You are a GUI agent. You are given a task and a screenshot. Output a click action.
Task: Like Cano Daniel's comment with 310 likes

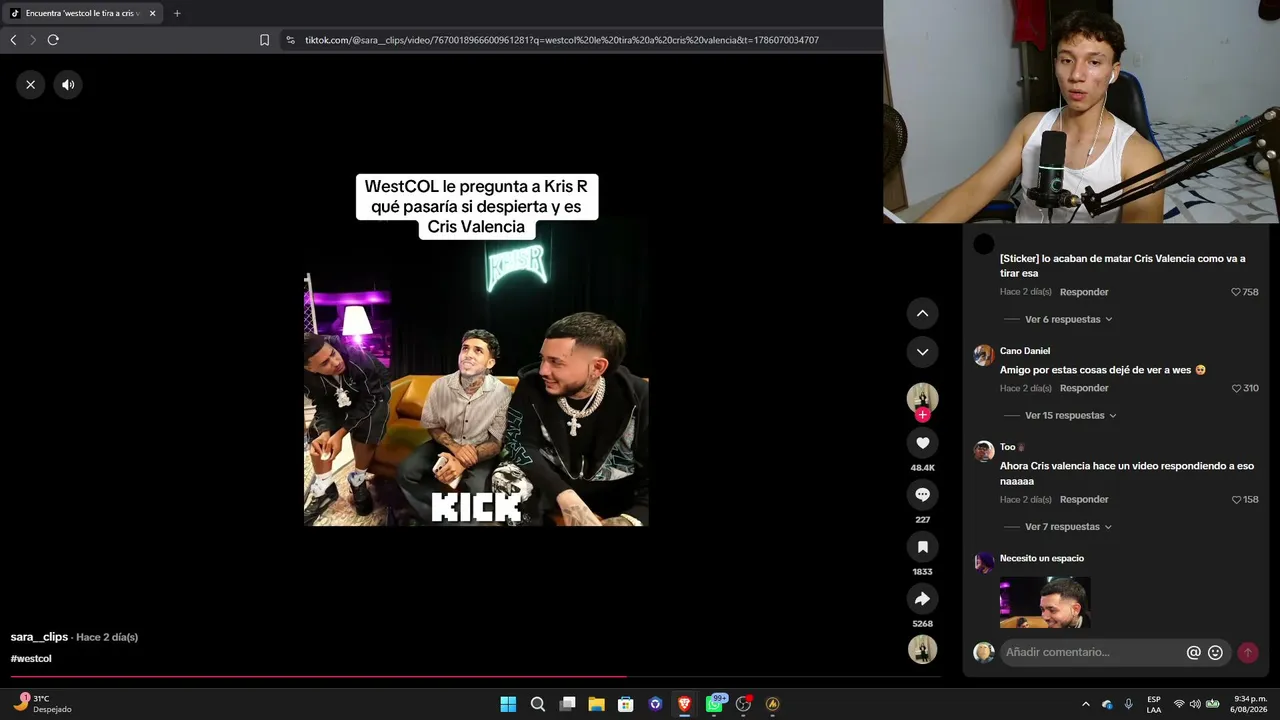1237,388
